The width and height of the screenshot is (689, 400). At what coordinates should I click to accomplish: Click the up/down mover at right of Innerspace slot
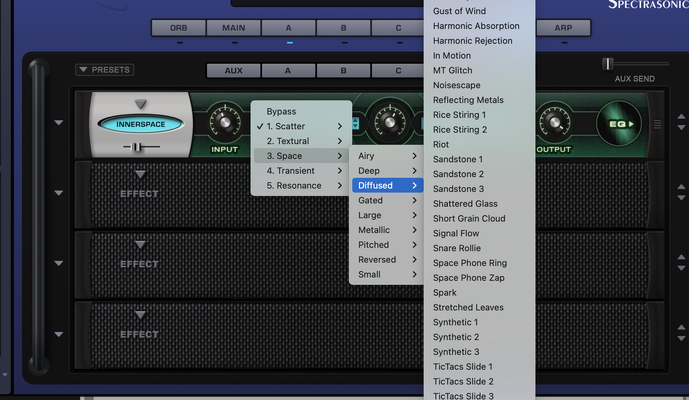[681, 122]
